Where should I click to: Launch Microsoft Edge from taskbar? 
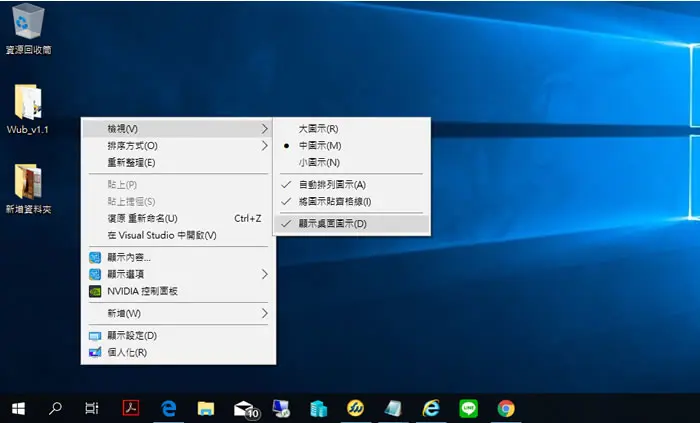tap(168, 408)
